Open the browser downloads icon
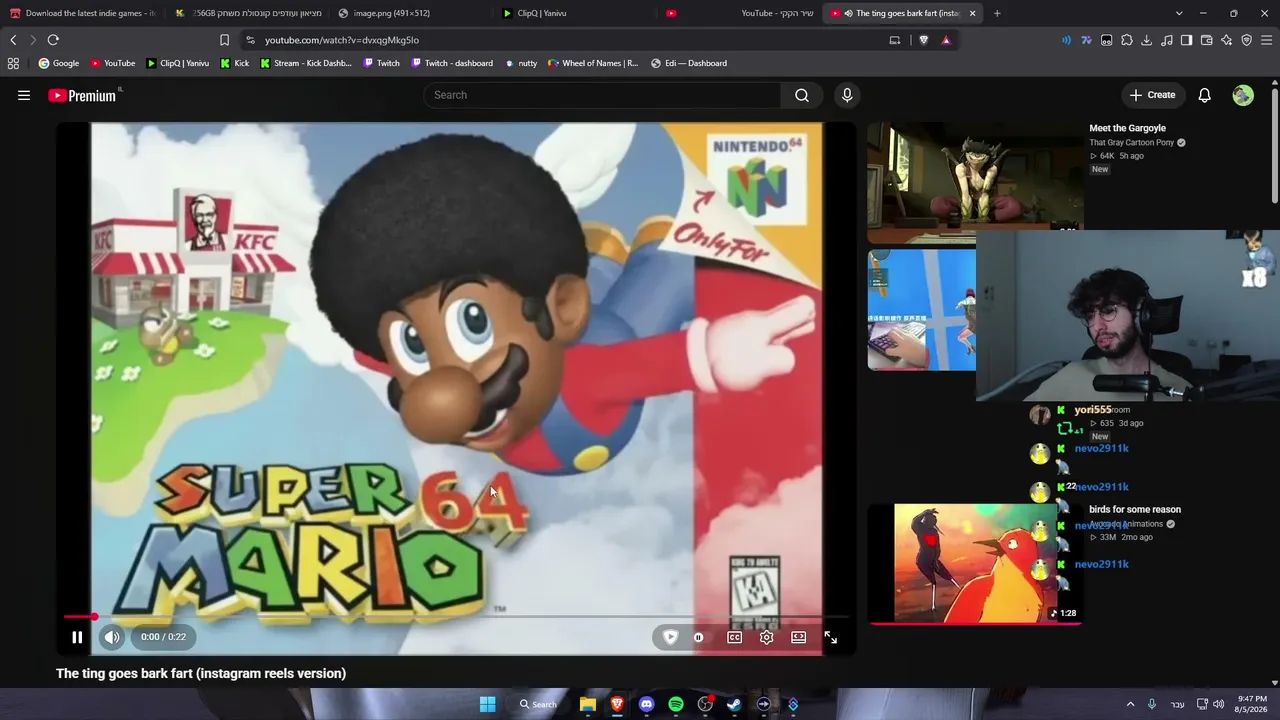 coord(1147,40)
